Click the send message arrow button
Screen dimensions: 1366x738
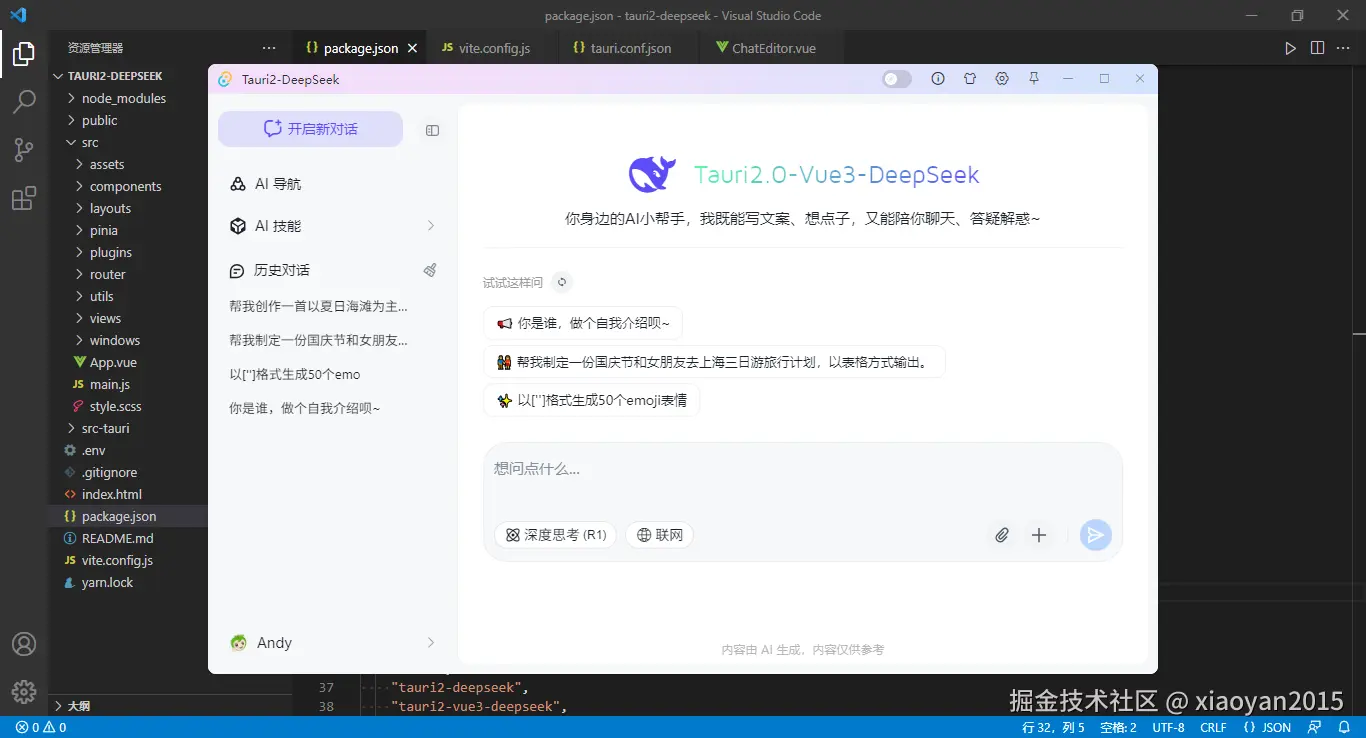1095,535
